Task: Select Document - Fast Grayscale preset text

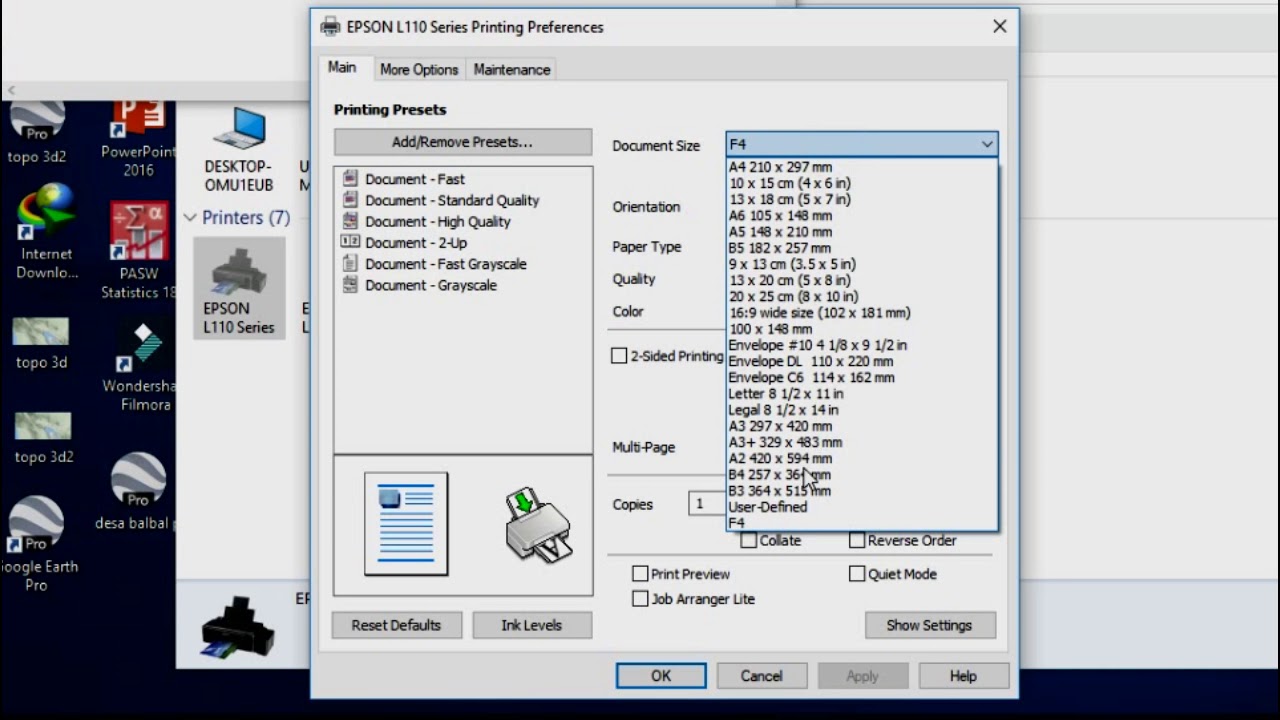Action: 446,263
